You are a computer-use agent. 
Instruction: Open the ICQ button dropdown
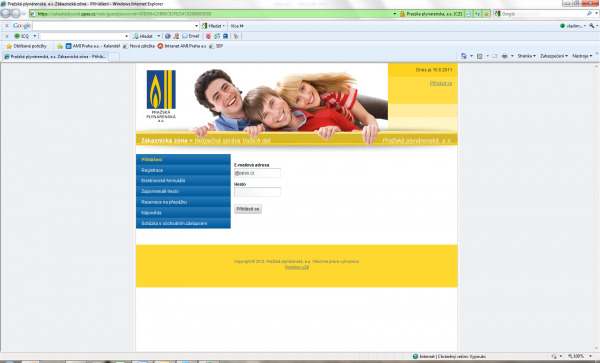click(x=35, y=36)
